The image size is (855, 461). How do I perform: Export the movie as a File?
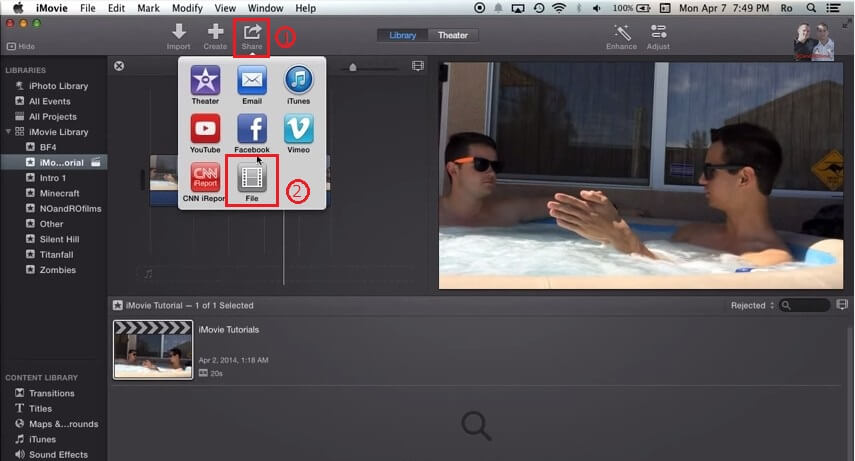(251, 182)
